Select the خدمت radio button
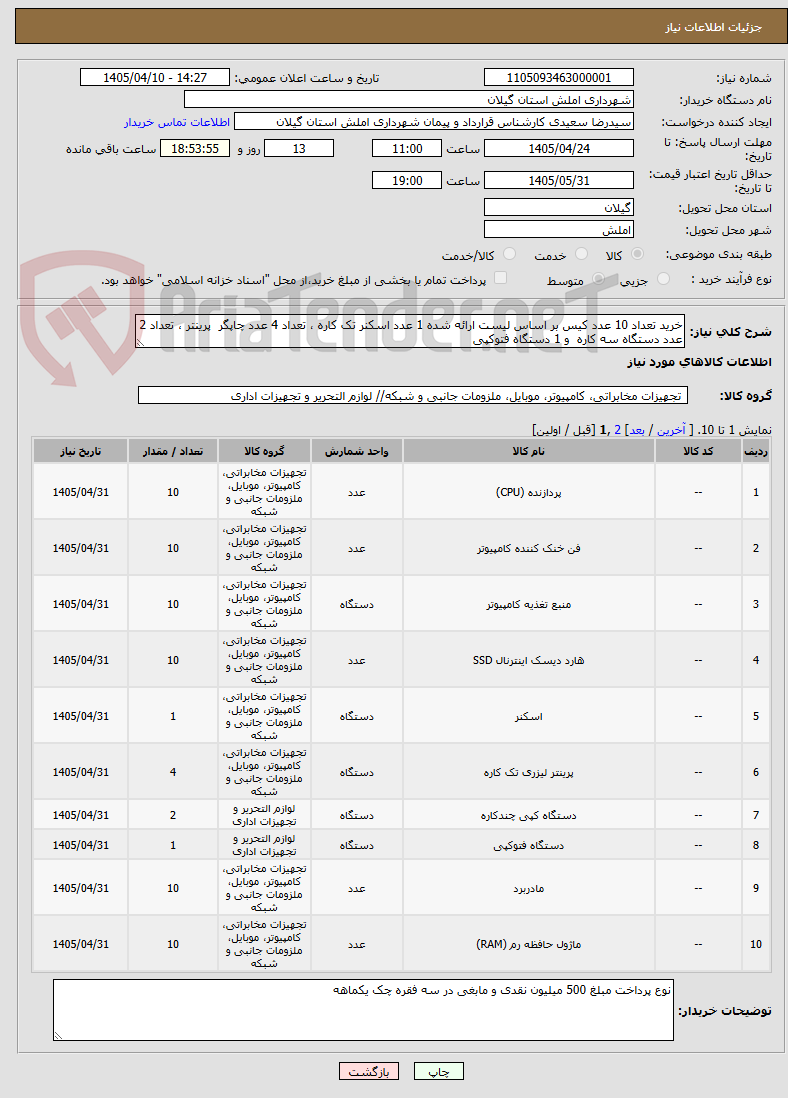This screenshot has width=788, height=1098. [581, 254]
